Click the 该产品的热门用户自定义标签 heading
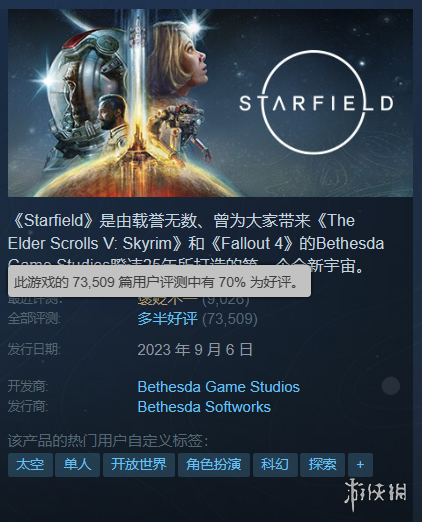Viewport: 422px width, 522px height. tap(108, 441)
